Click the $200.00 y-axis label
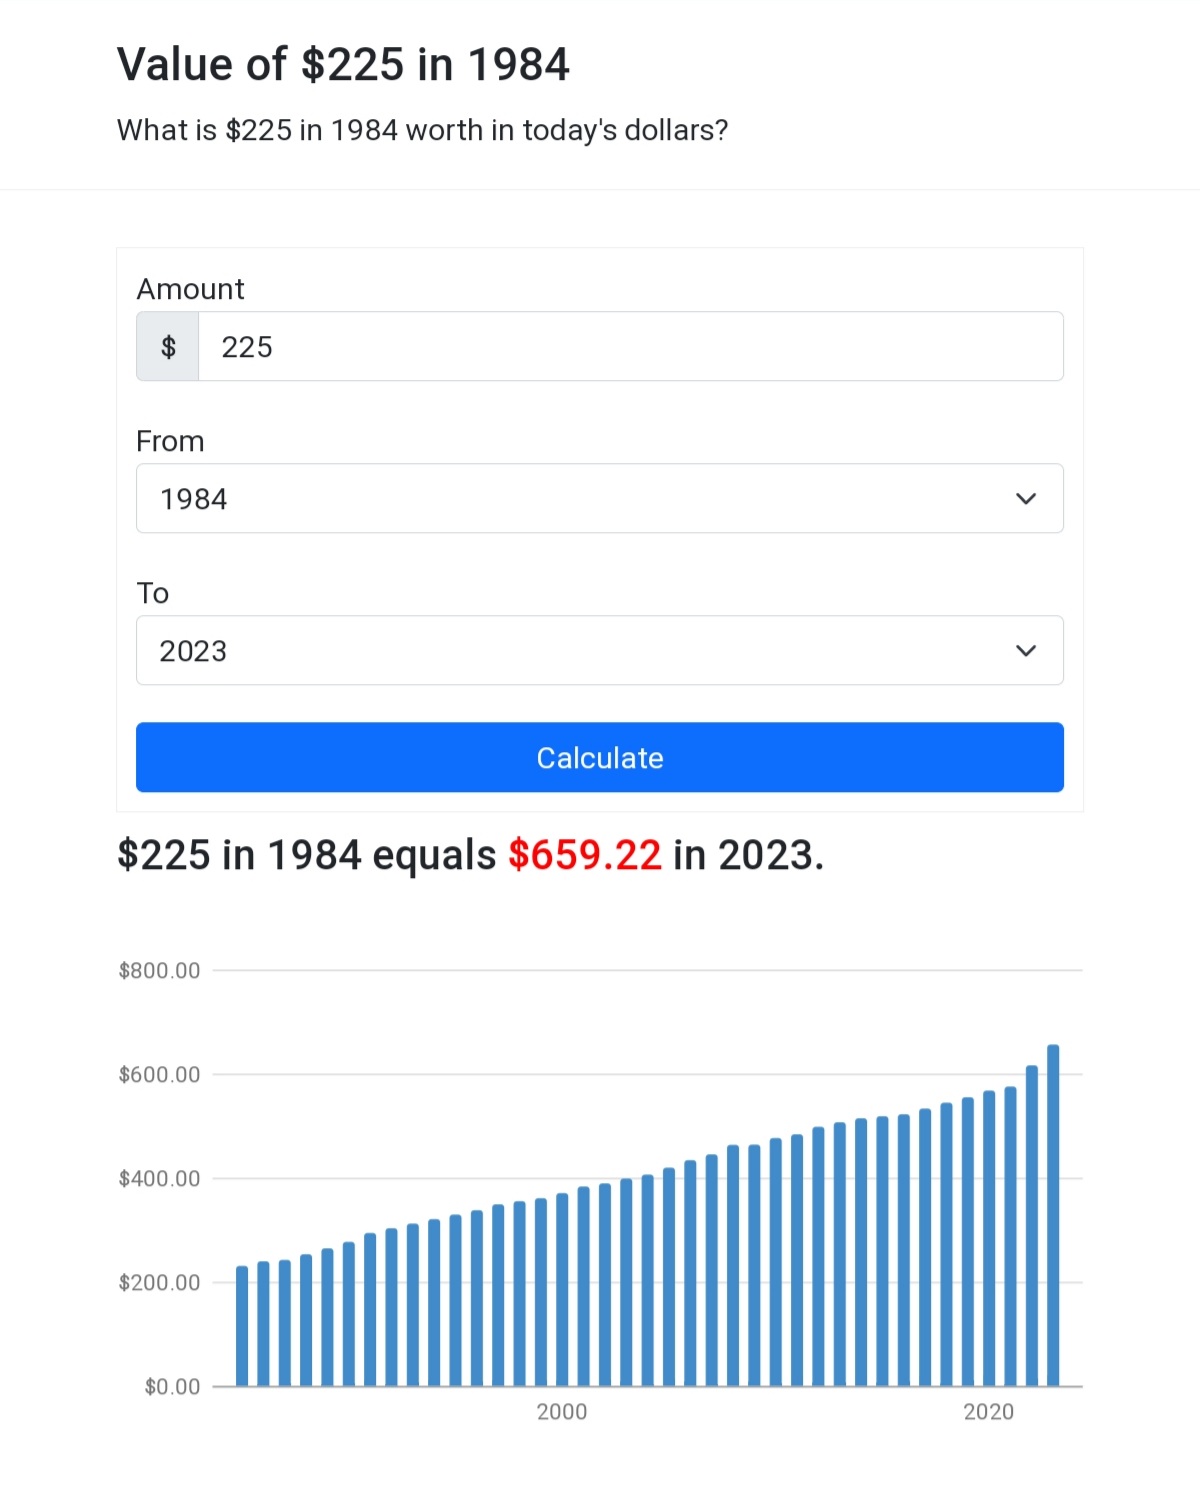1200x1502 pixels. [159, 1283]
